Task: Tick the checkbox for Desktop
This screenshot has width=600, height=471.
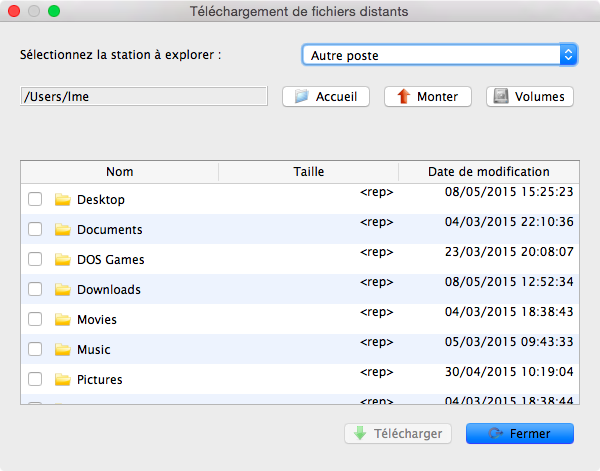Action: click(x=35, y=200)
